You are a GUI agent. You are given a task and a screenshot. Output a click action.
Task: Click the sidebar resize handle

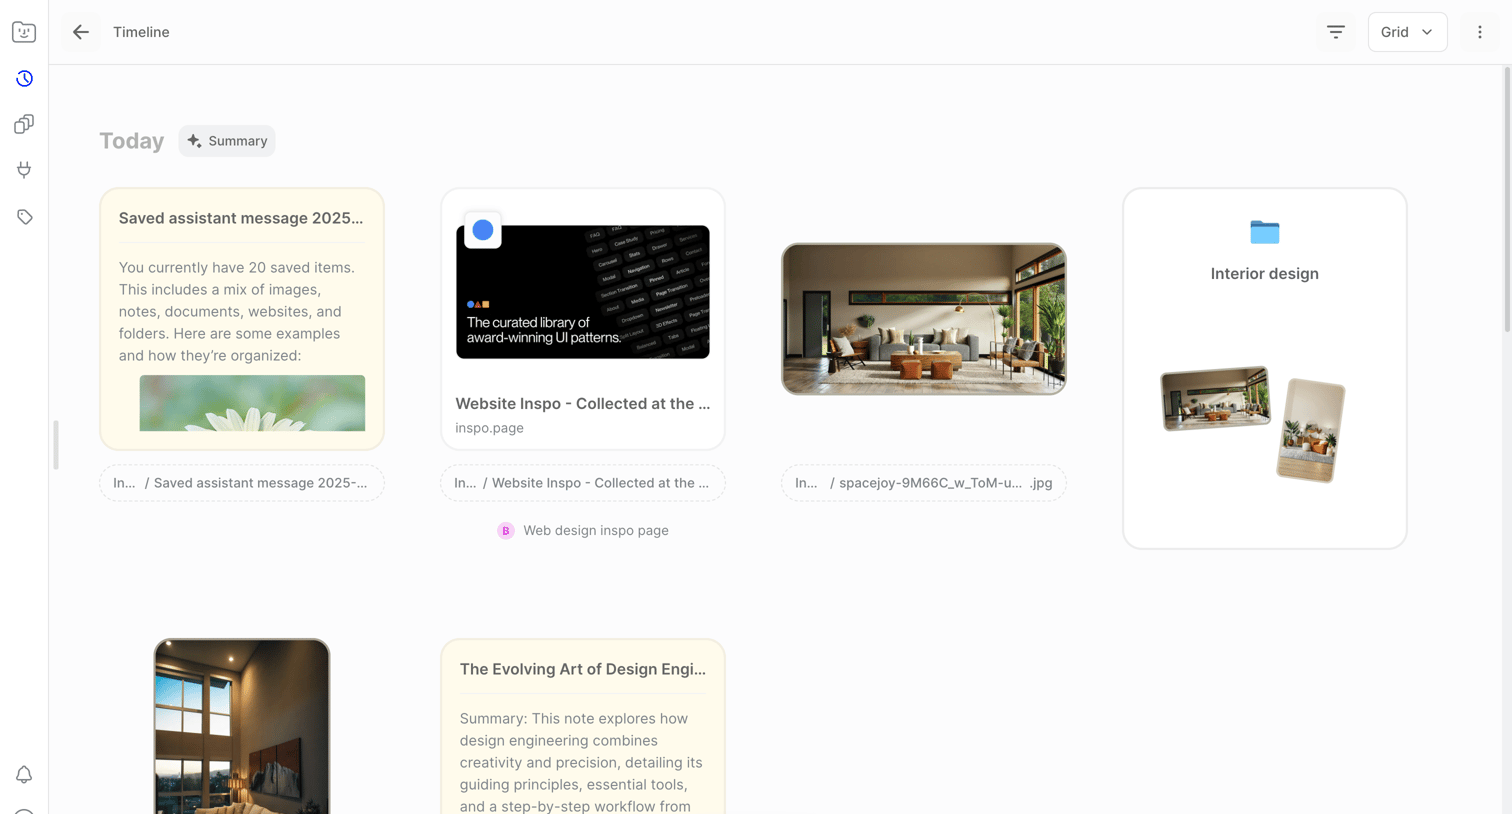pyautogui.click(x=56, y=445)
